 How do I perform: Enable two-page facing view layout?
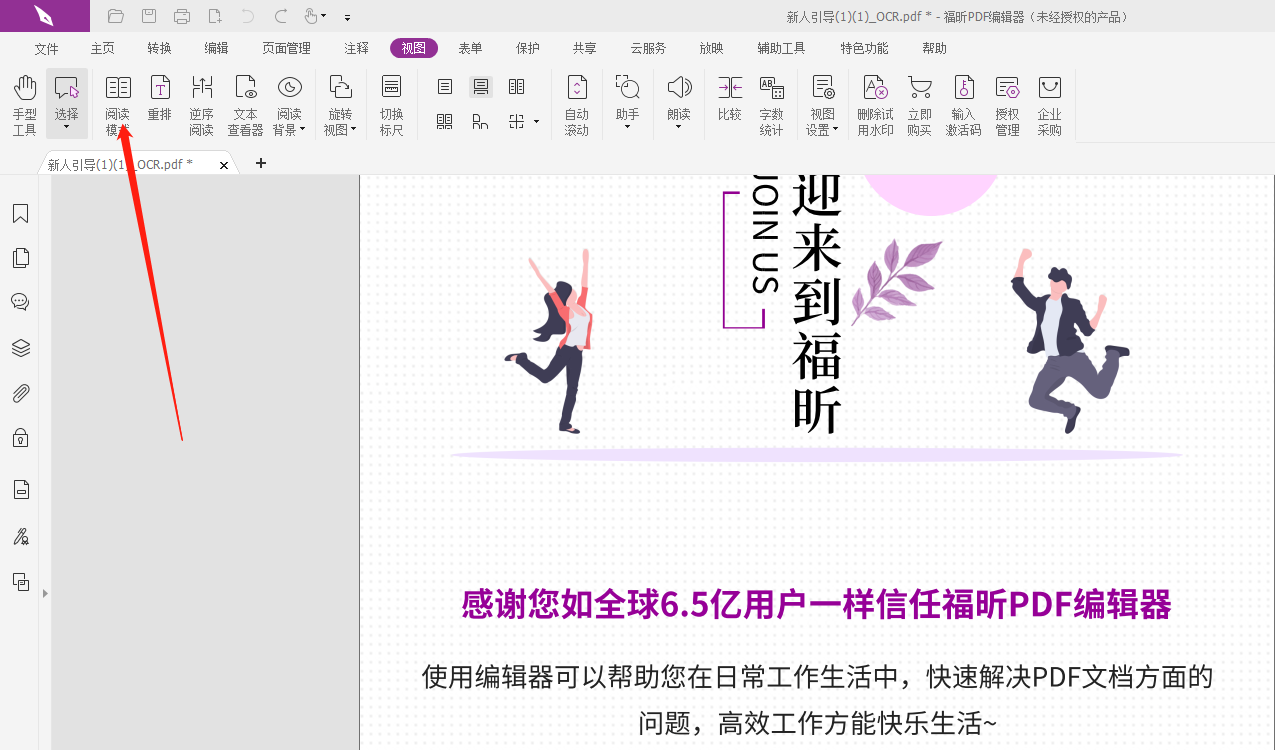[516, 87]
